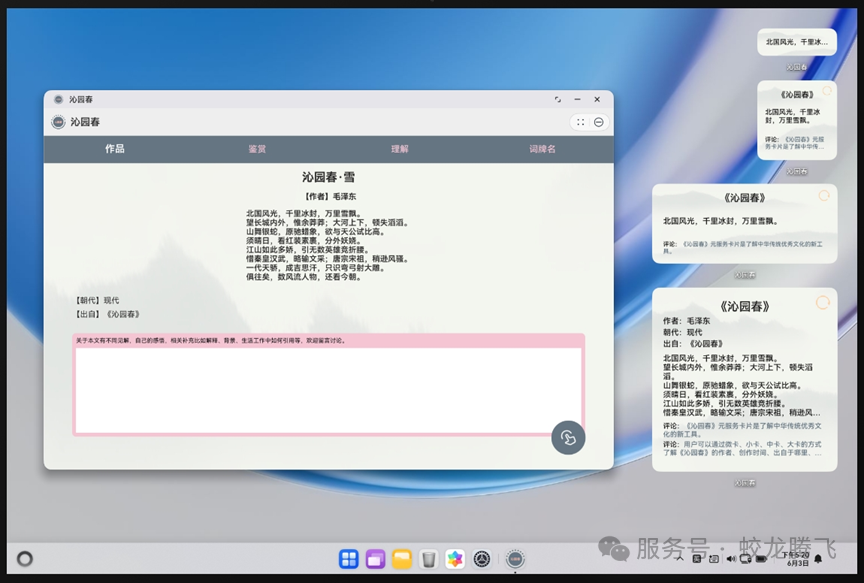Open the app grid launcher in dock
This screenshot has width=864, height=583.
349,559
